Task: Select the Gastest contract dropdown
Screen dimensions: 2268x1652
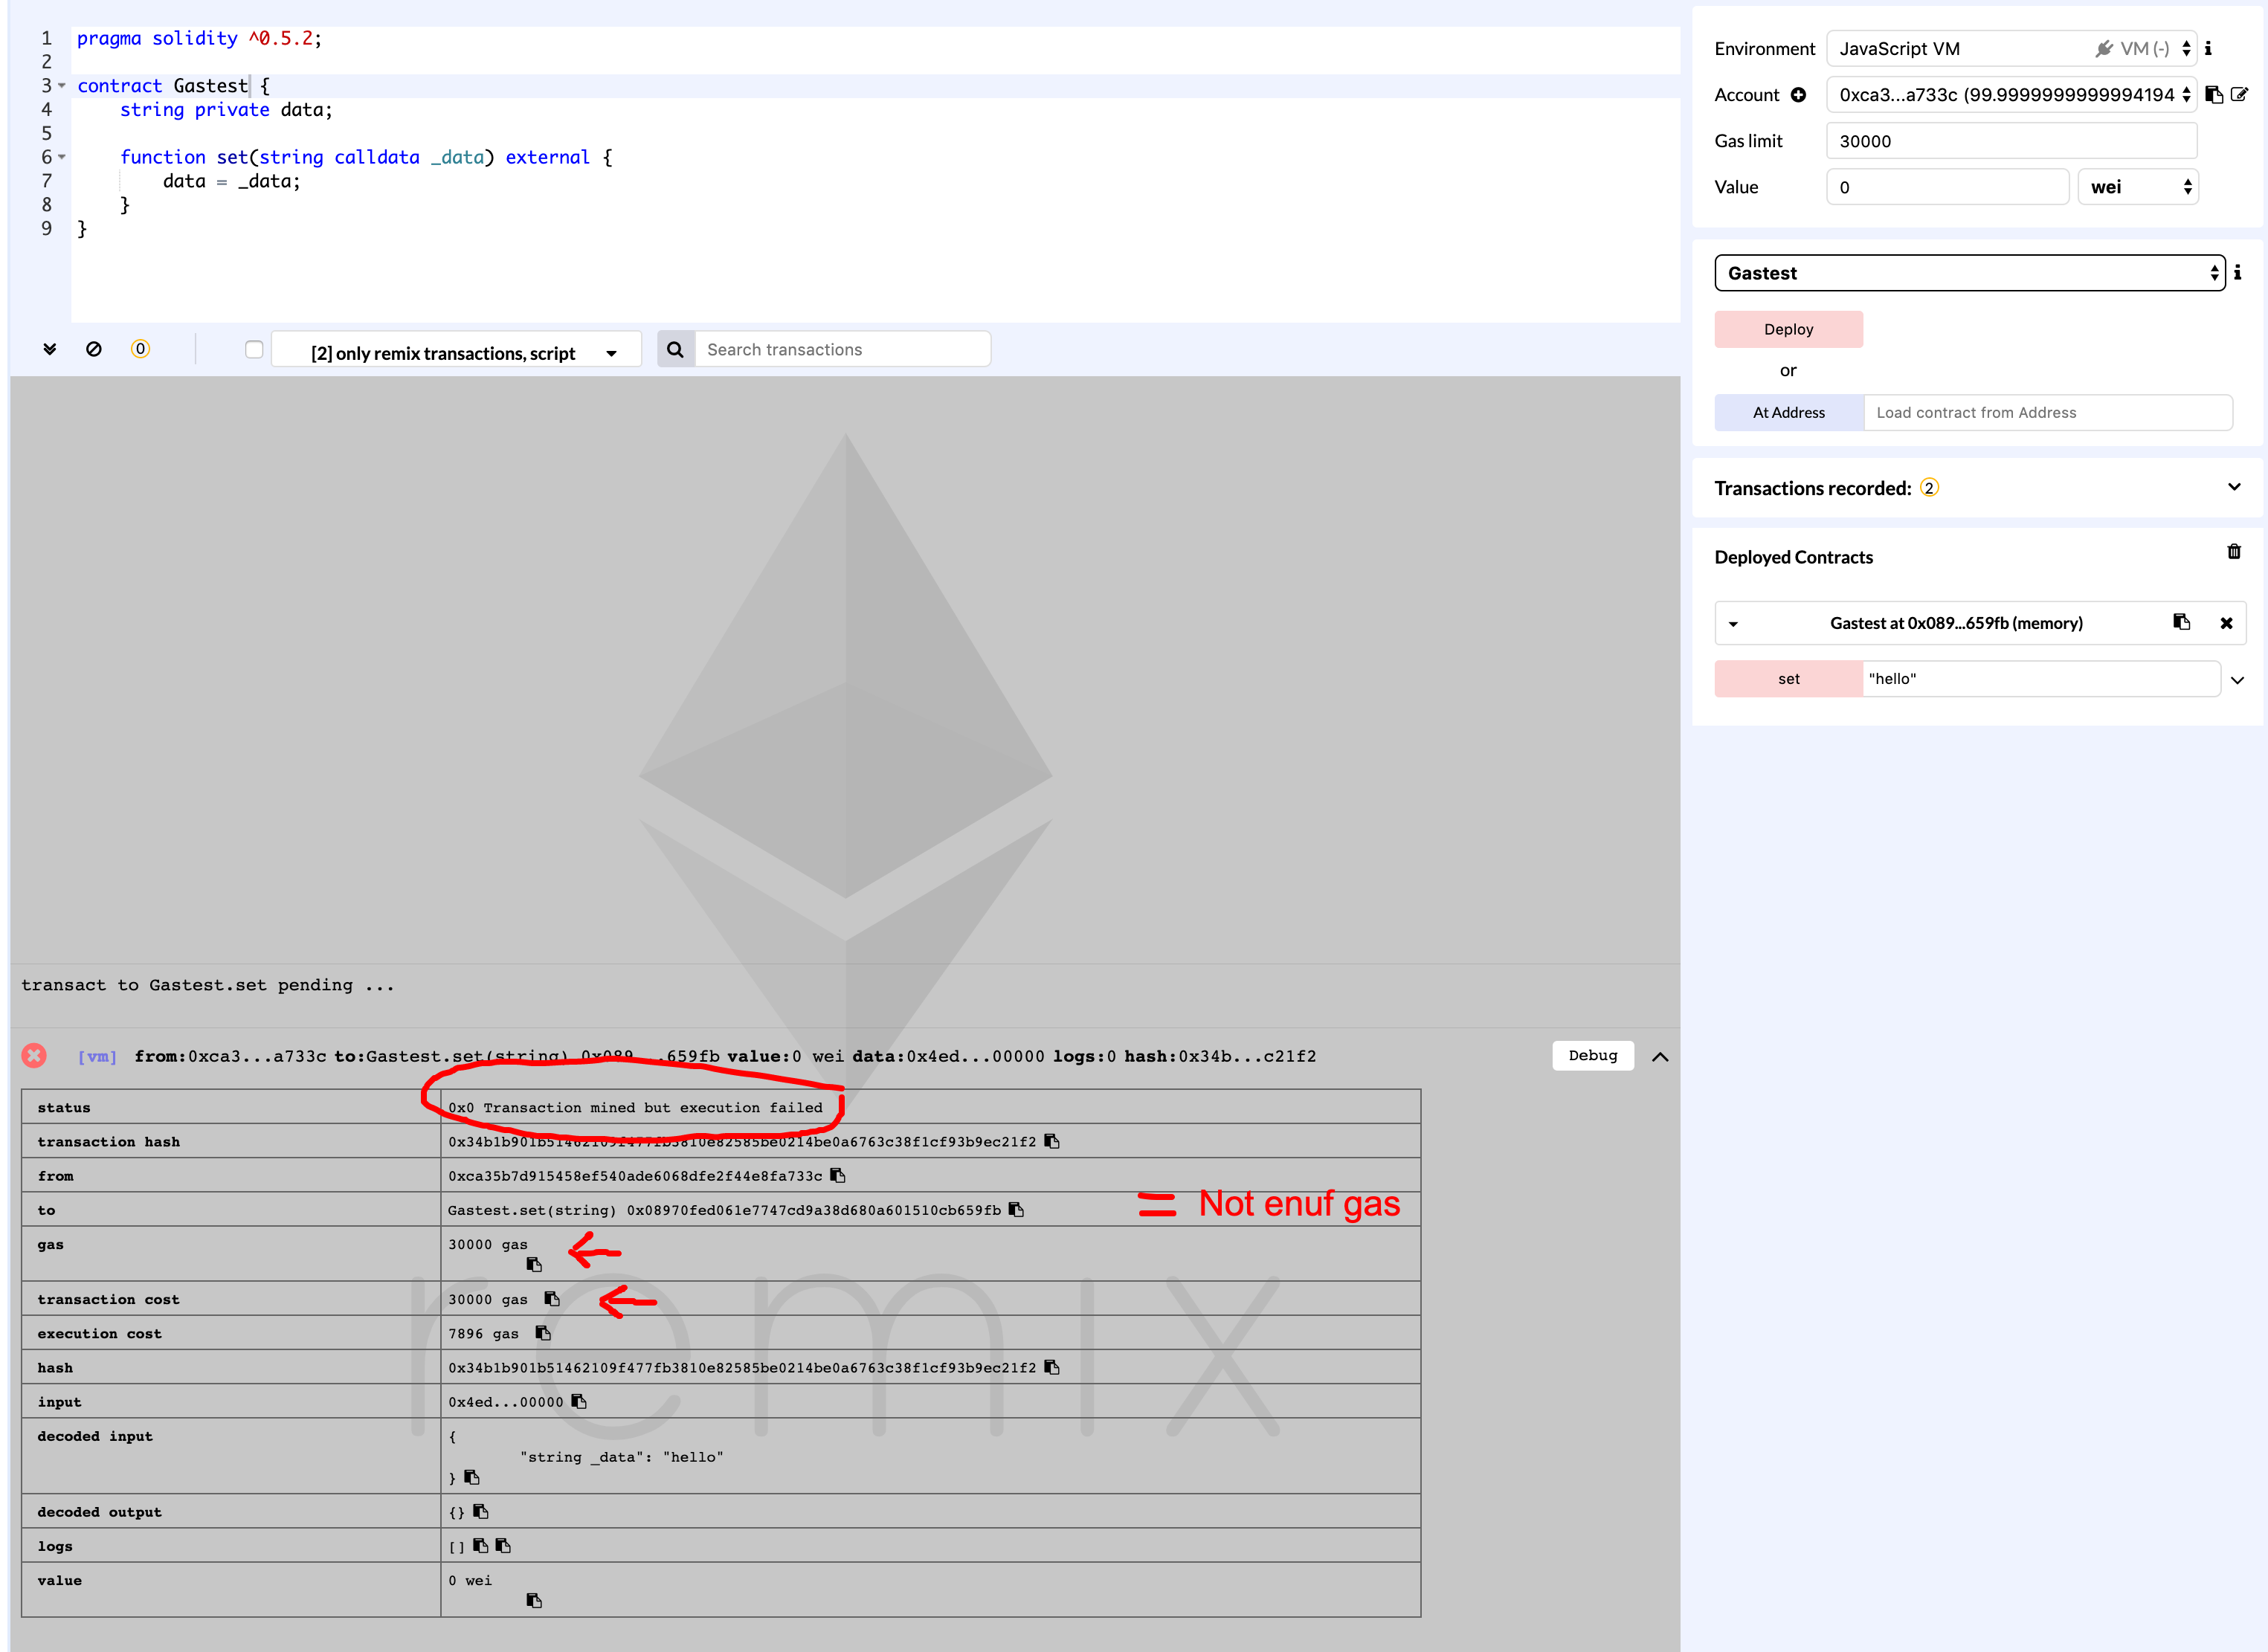Action: 1968,273
